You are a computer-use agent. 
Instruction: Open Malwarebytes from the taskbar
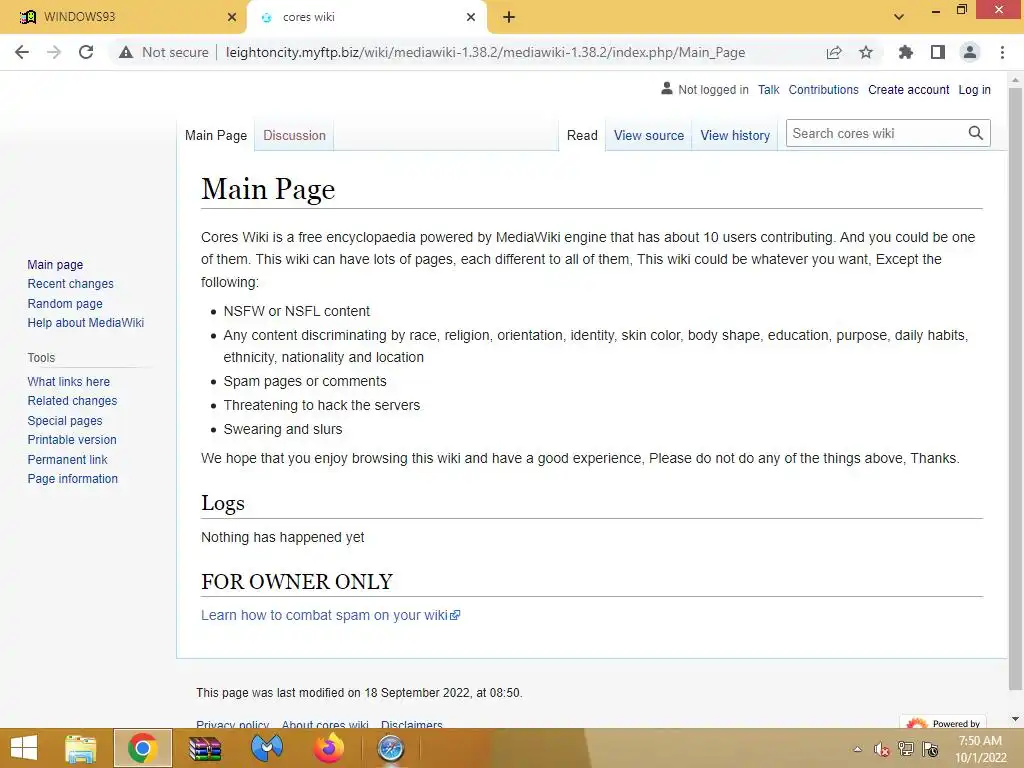(x=267, y=748)
